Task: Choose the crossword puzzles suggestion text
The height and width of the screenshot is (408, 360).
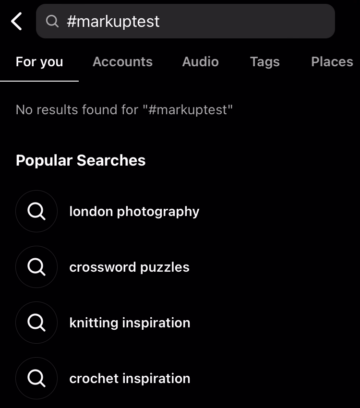Action: point(129,267)
